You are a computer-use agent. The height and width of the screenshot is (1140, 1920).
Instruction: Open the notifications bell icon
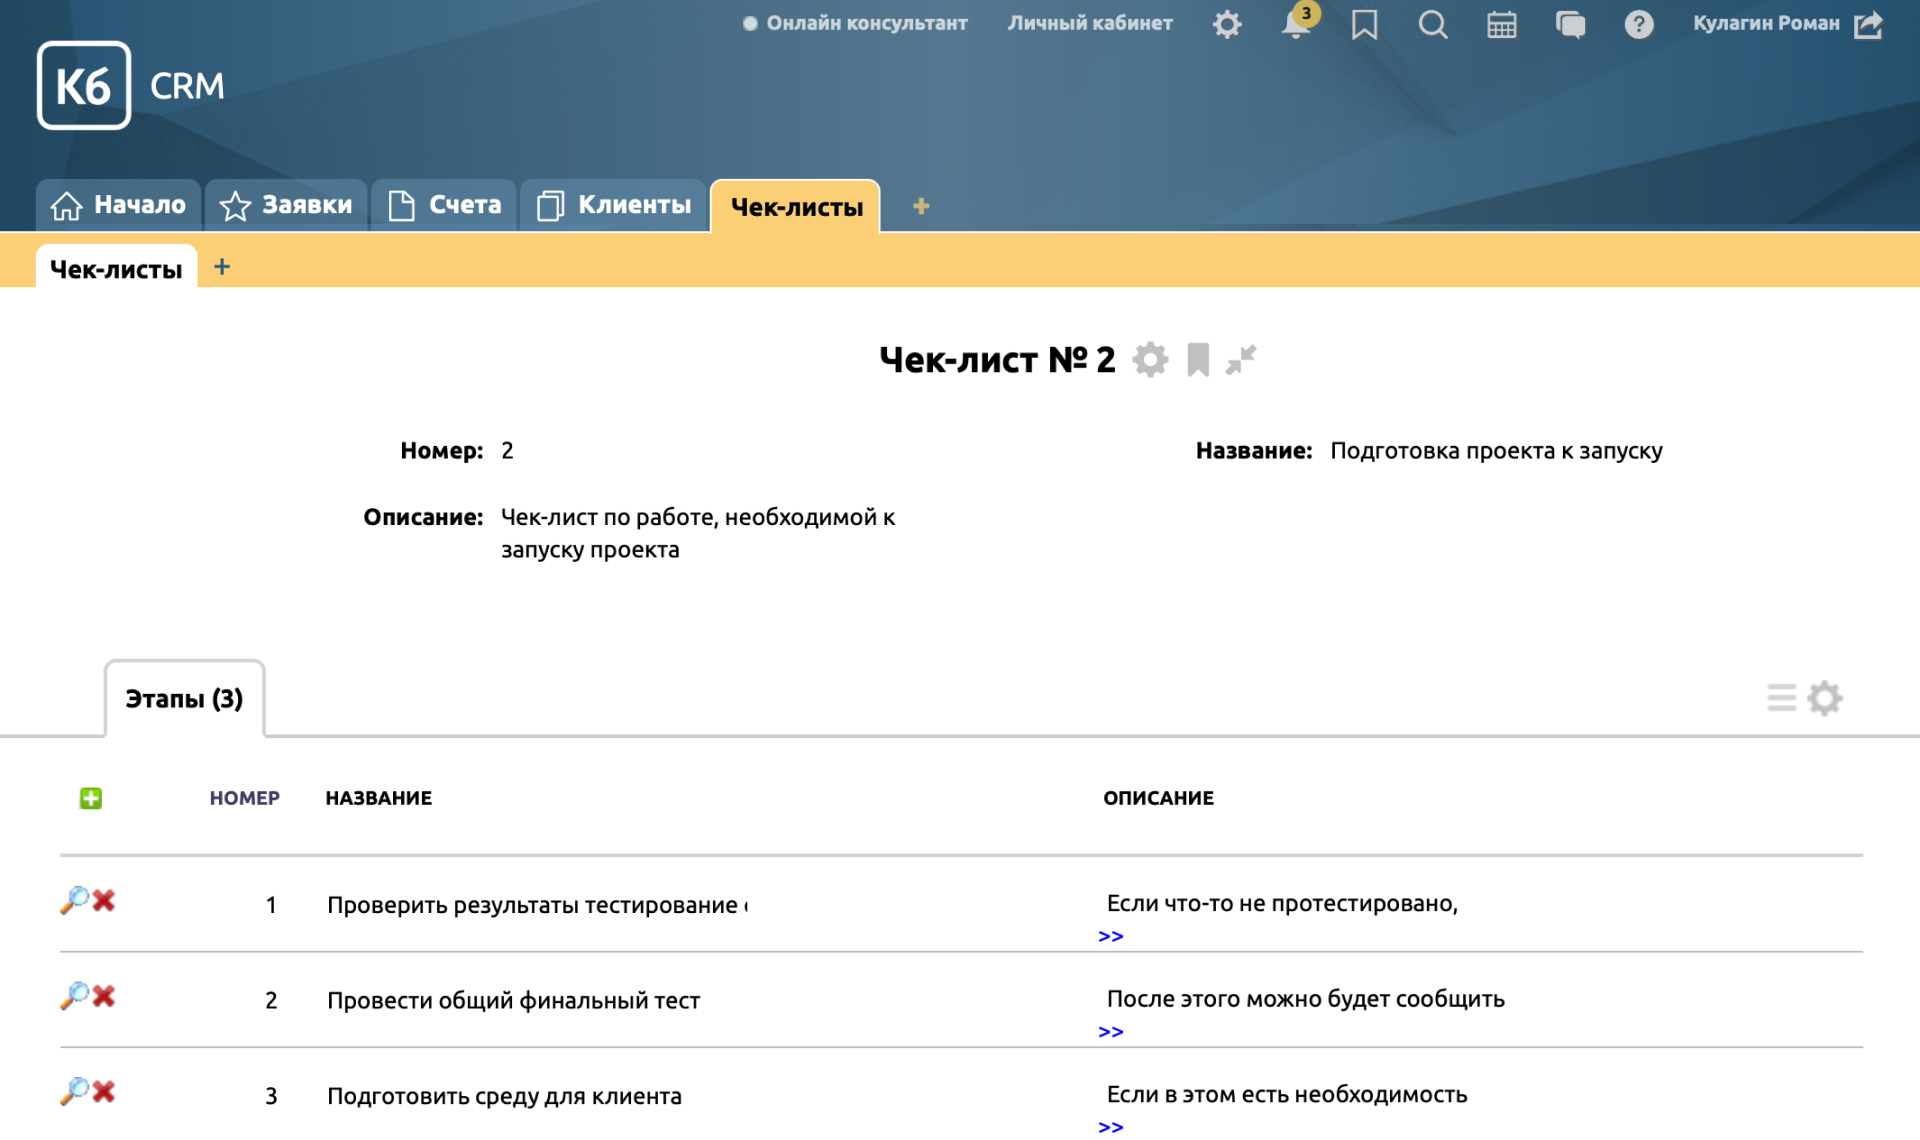click(x=1295, y=25)
